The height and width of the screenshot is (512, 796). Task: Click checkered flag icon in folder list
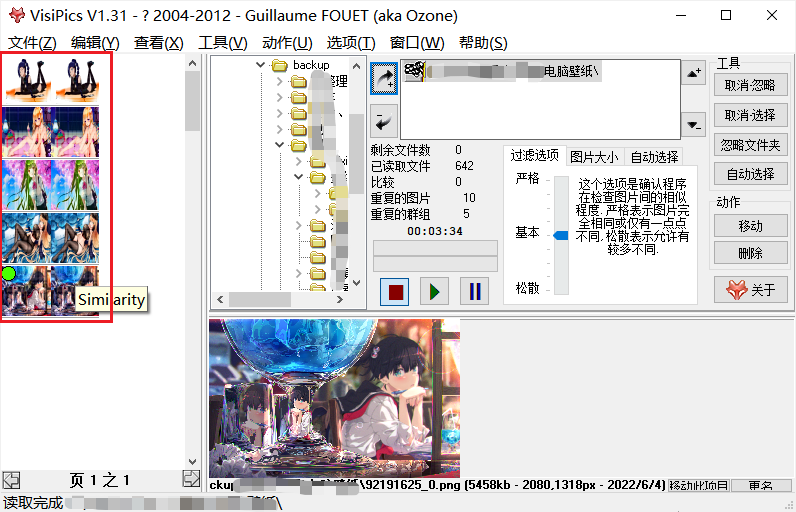pos(414,72)
